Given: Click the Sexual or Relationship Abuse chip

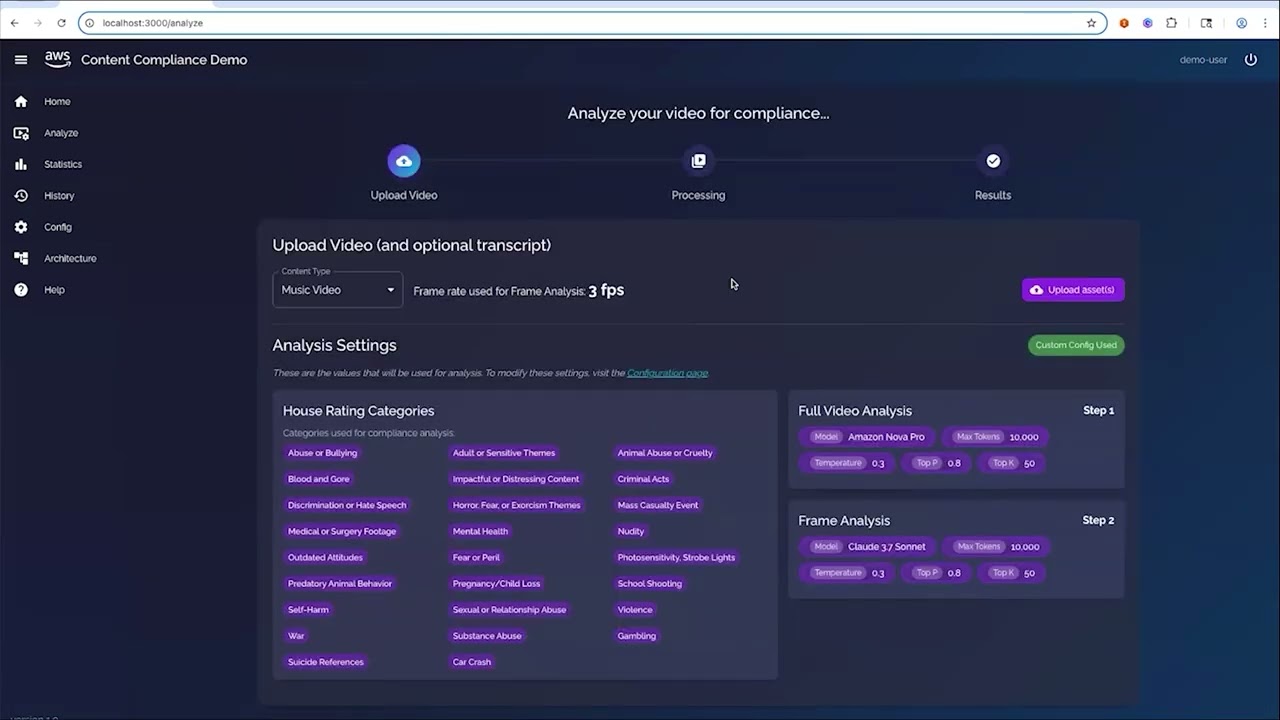Looking at the screenshot, I should 509,609.
